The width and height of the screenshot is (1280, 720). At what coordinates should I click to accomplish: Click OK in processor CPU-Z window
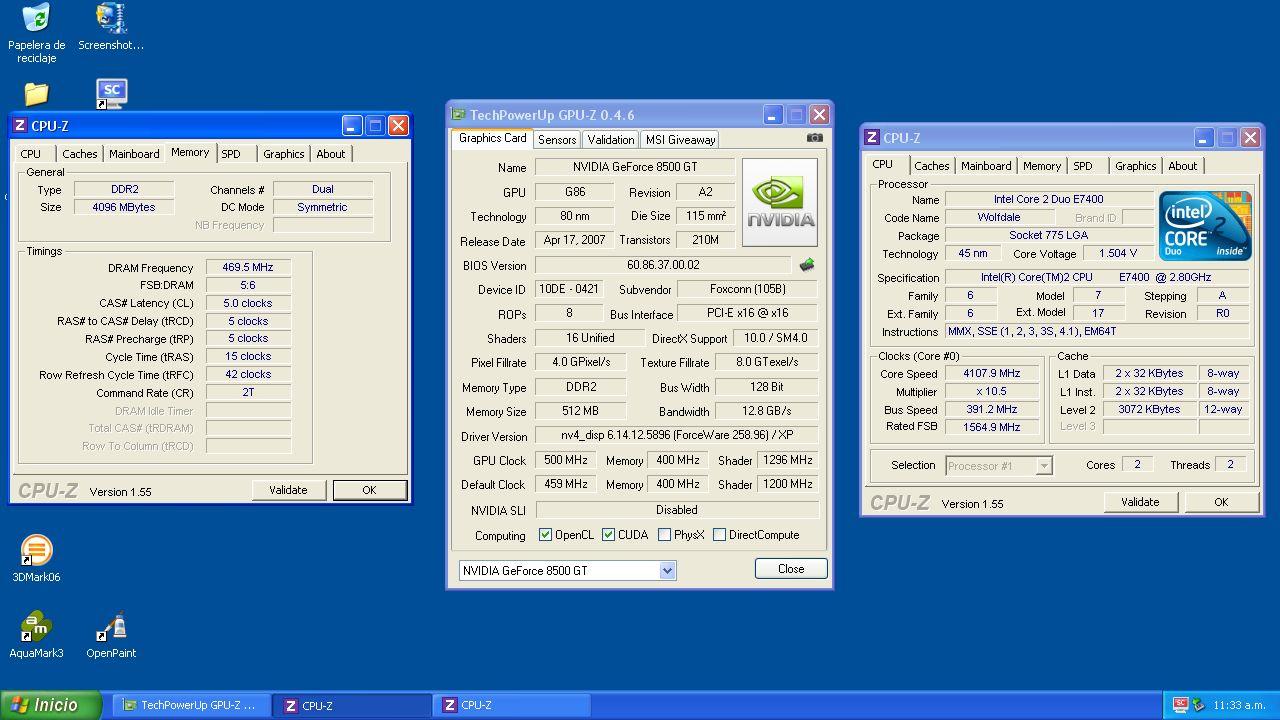[x=1221, y=502]
